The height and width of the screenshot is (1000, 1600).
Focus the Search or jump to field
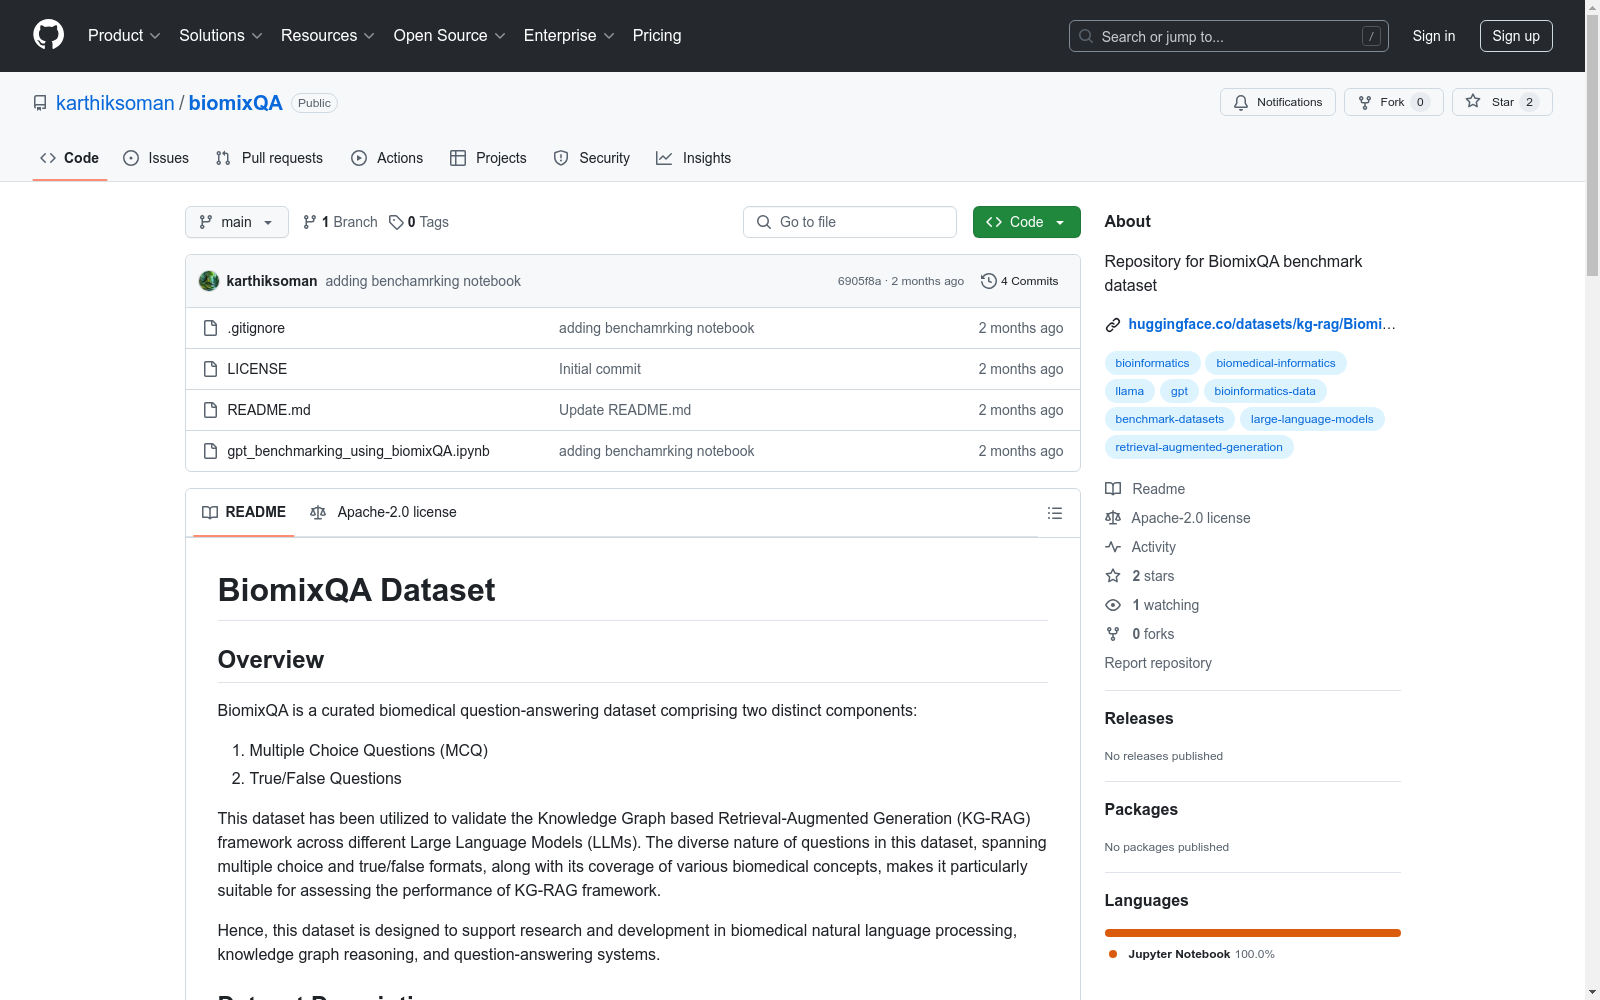pos(1229,36)
